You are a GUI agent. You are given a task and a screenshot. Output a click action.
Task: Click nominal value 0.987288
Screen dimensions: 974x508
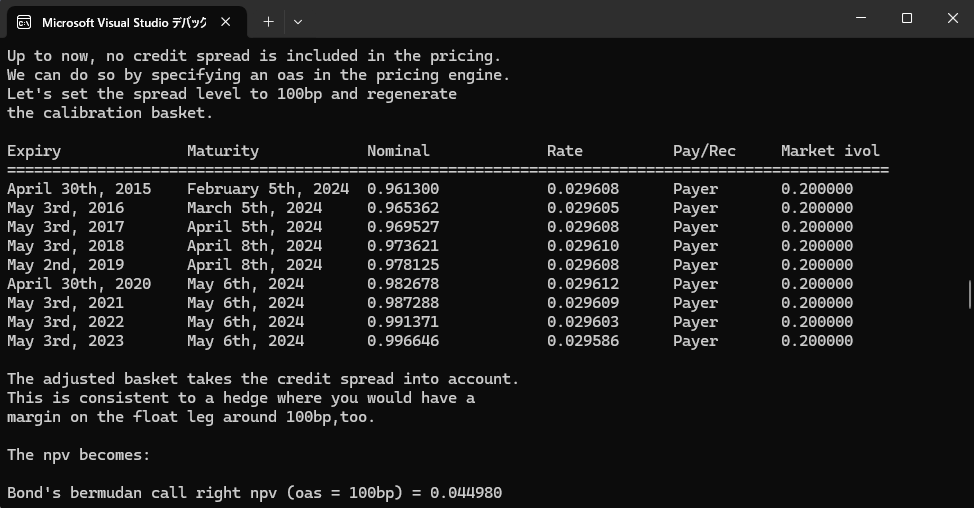[x=403, y=303]
